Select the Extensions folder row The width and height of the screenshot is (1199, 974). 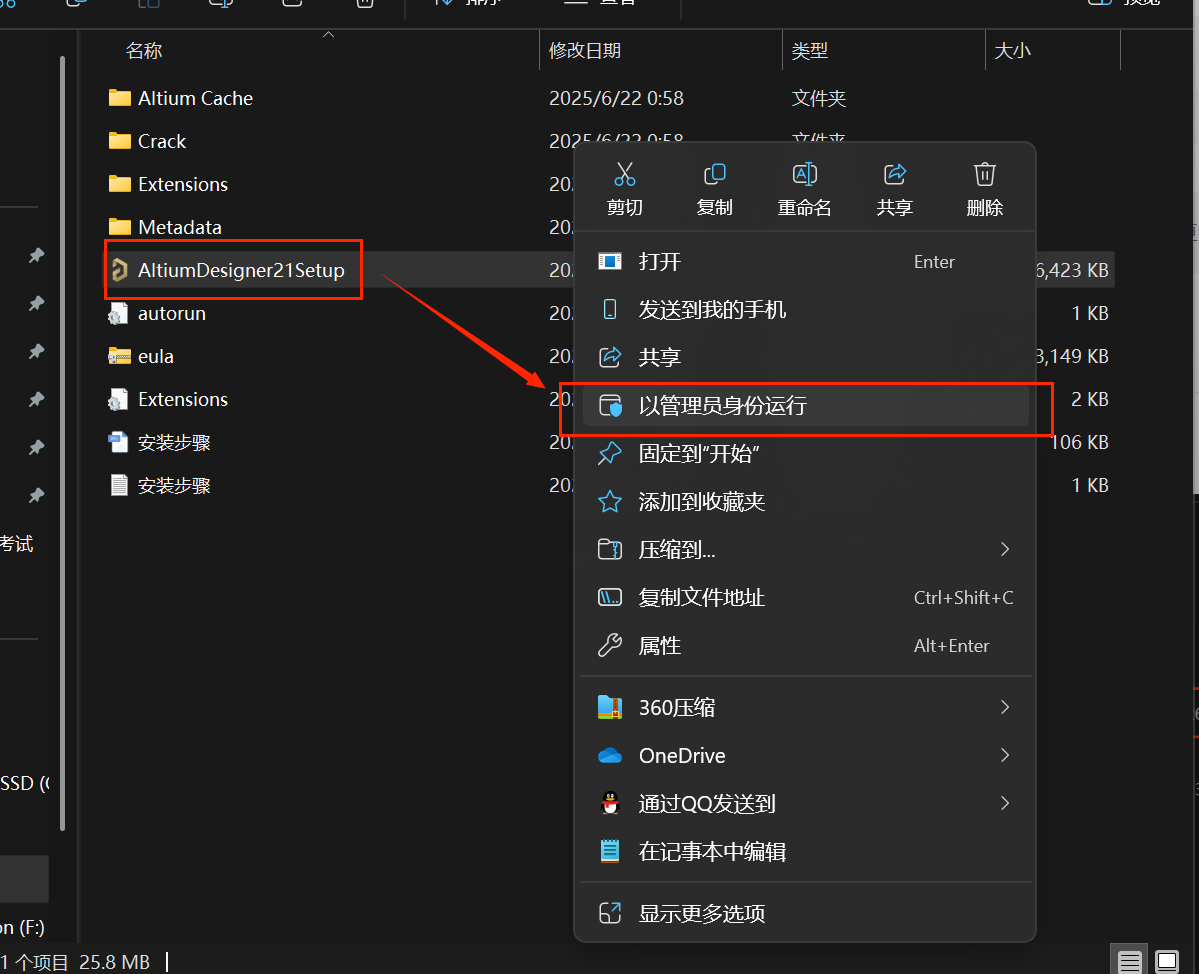pos(183,183)
